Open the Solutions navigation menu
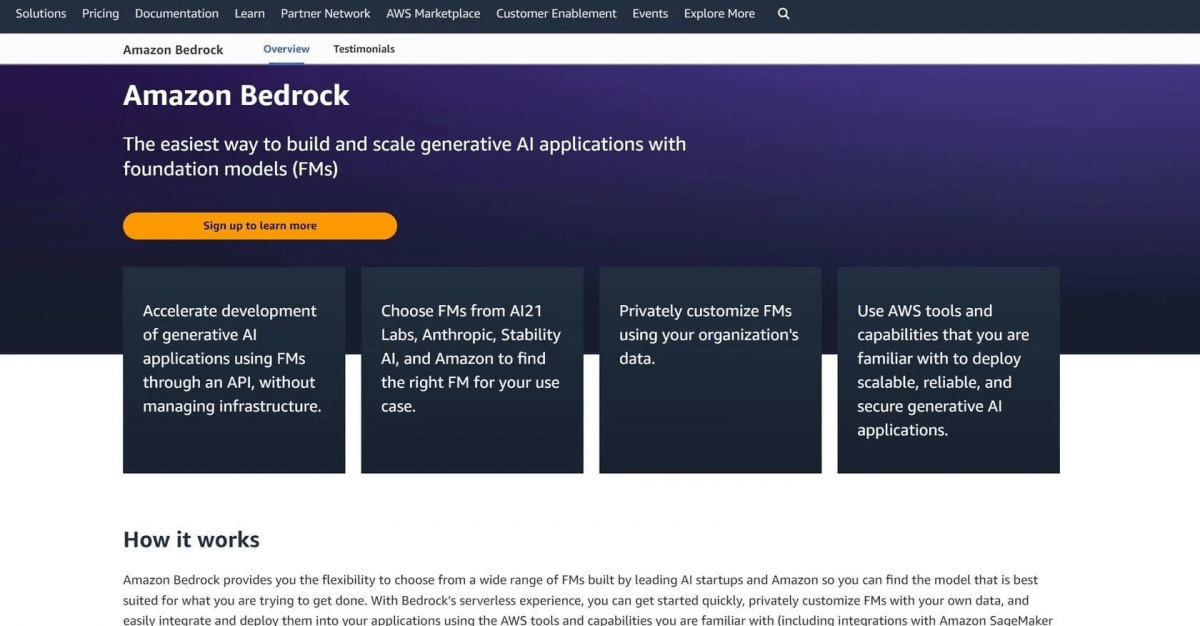Viewport: 1200px width, 626px height. tap(40, 13)
